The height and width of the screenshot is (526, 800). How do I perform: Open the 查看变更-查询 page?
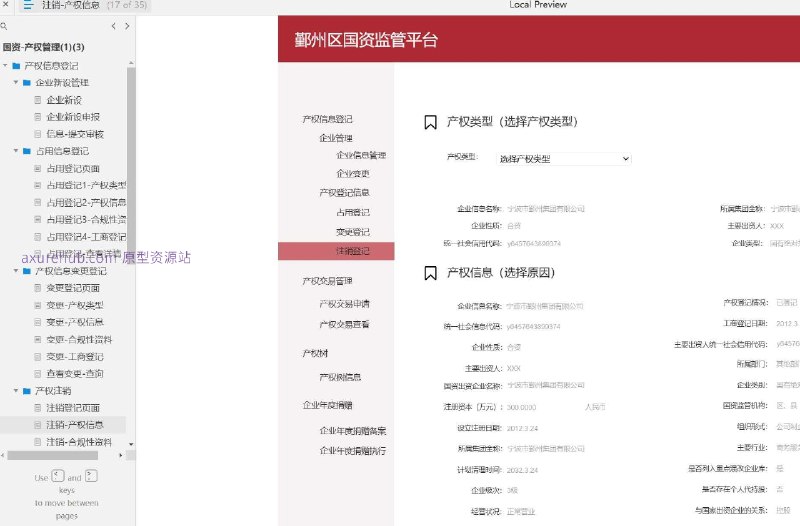(x=75, y=373)
